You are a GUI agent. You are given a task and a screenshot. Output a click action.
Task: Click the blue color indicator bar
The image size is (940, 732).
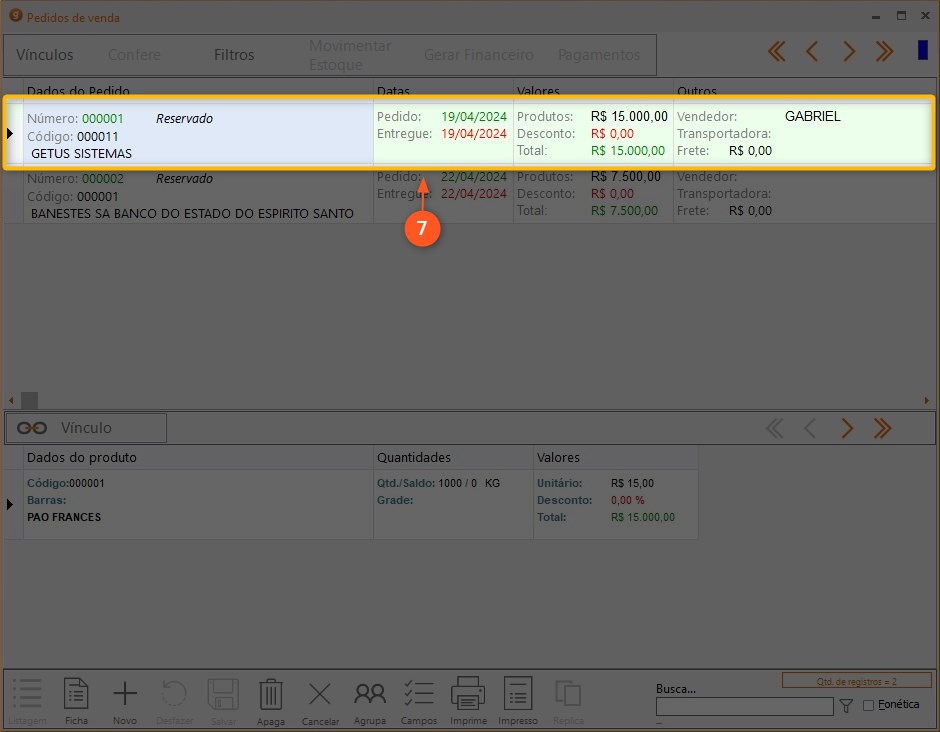pos(922,51)
